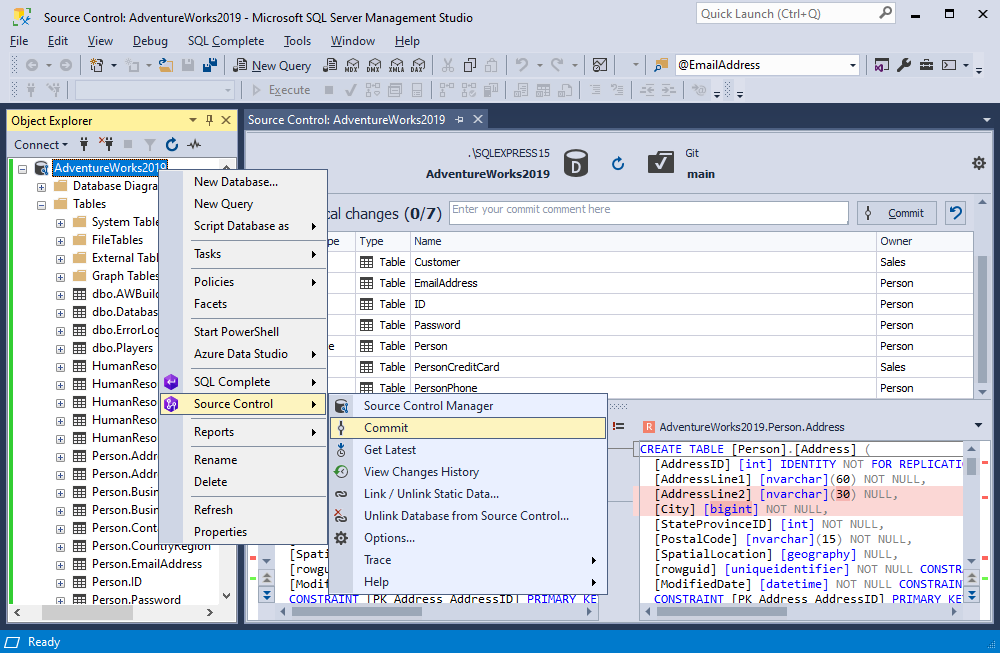Select the PersonCreditCard row
Image resolution: width=1000 pixels, height=653 pixels.
point(651,367)
